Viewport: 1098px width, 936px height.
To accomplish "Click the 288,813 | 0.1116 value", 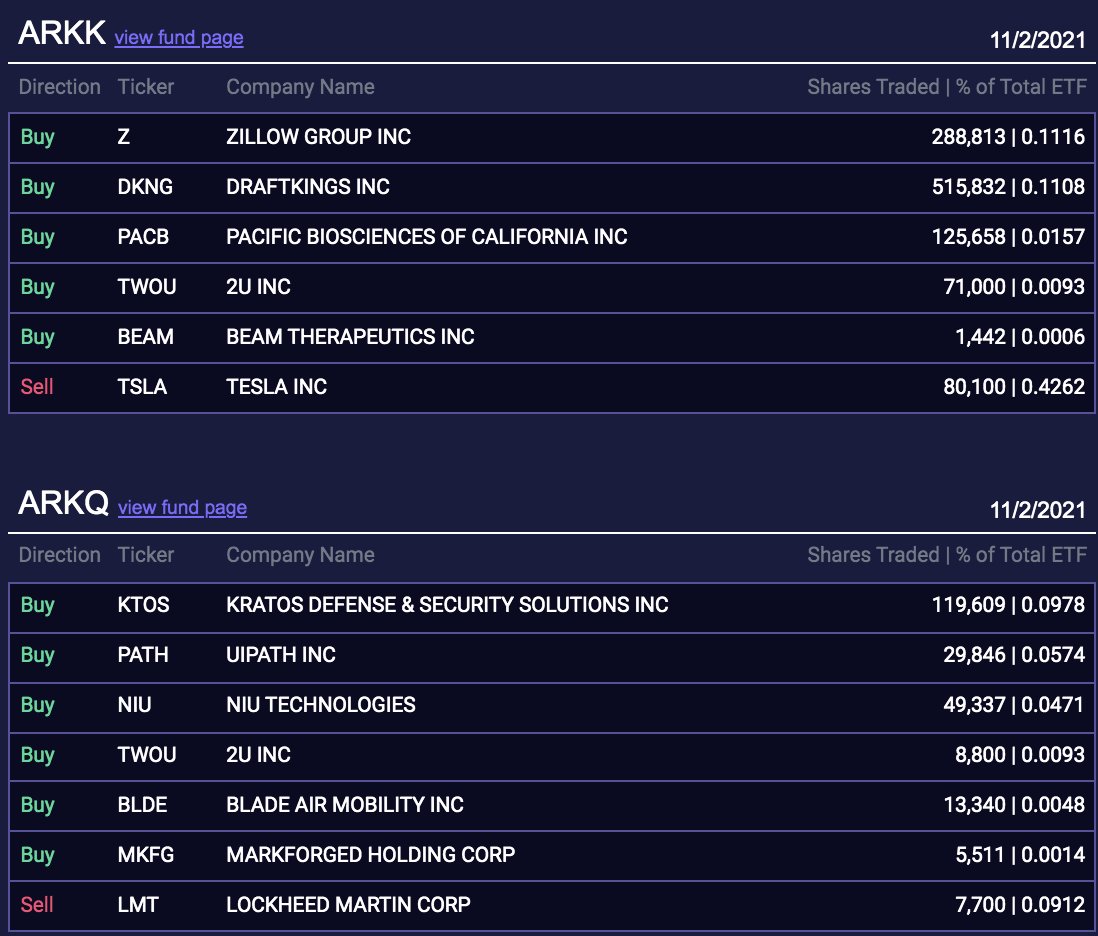I will coord(1008,137).
